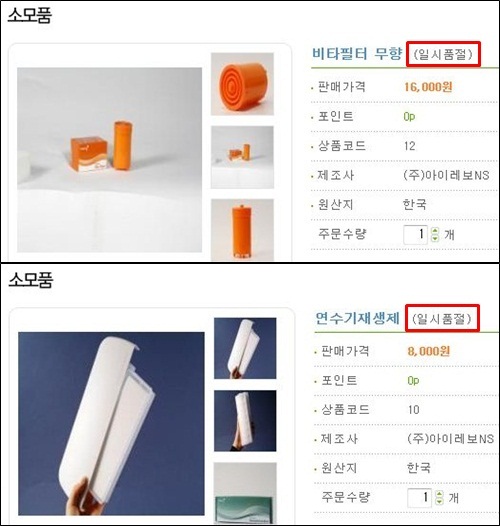The image size is (500, 526).
Task: Select the upright orange filter thumbnail
Action: 242,230
